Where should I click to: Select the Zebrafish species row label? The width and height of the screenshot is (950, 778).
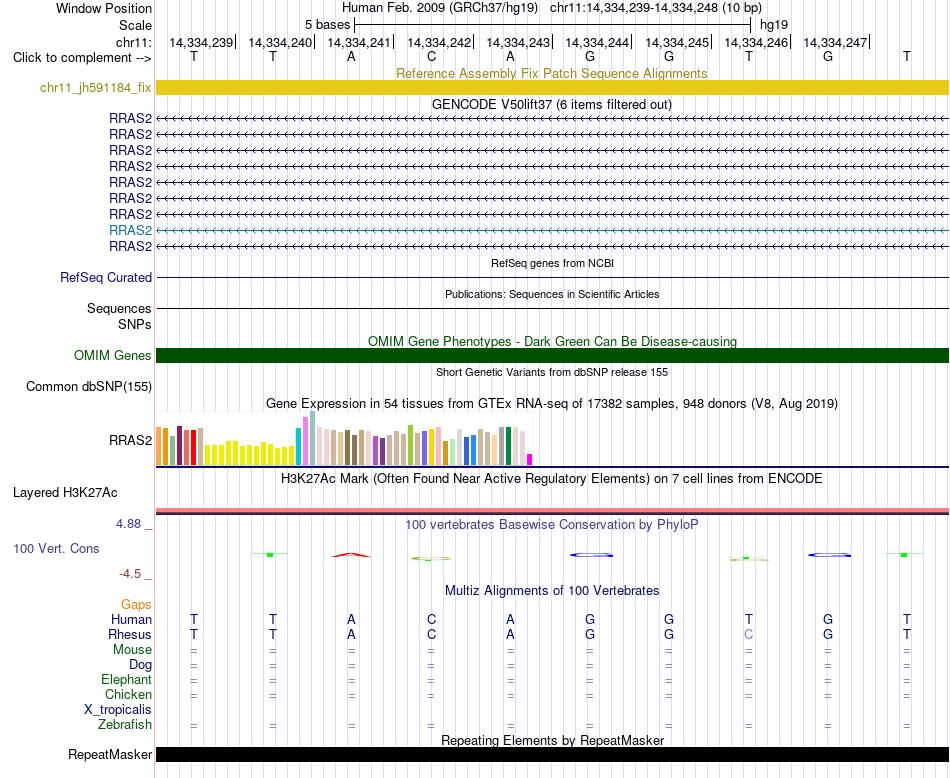pyautogui.click(x=125, y=724)
